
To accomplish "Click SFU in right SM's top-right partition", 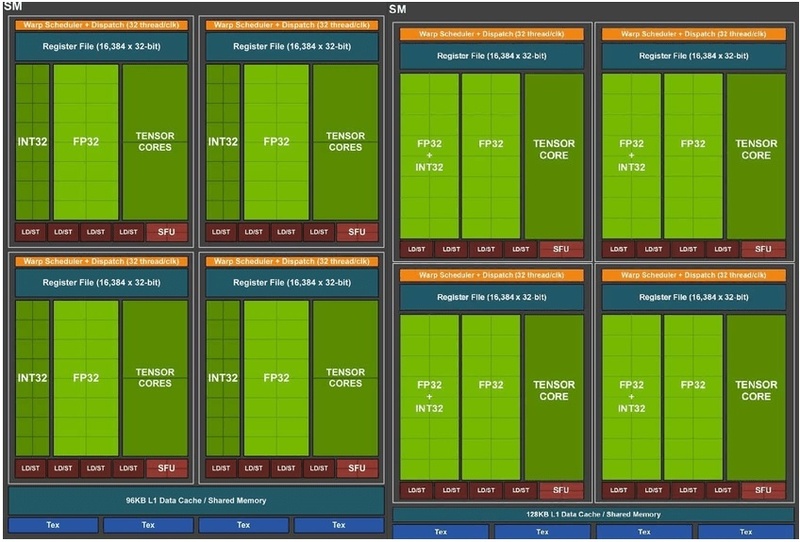I will (763, 249).
